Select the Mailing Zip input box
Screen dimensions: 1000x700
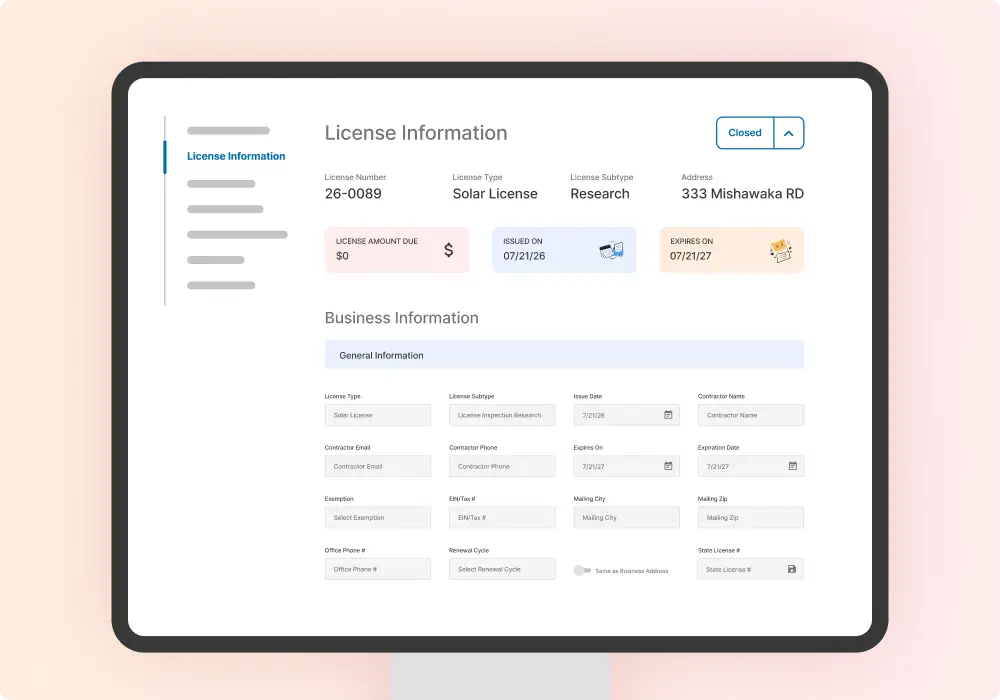point(750,518)
